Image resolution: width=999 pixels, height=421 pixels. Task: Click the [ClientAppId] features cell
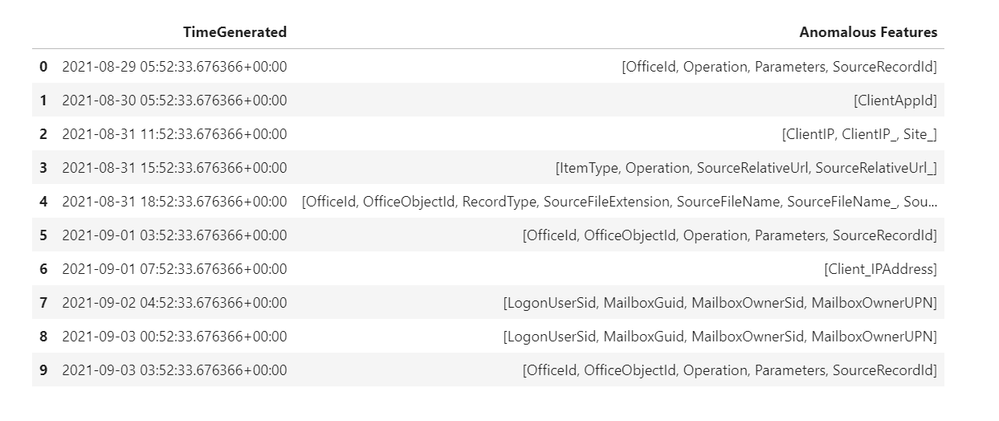tap(895, 101)
